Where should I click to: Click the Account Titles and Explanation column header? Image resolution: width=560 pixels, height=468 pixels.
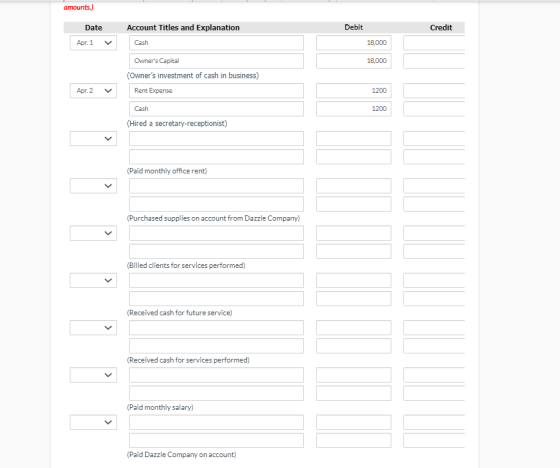point(183,28)
